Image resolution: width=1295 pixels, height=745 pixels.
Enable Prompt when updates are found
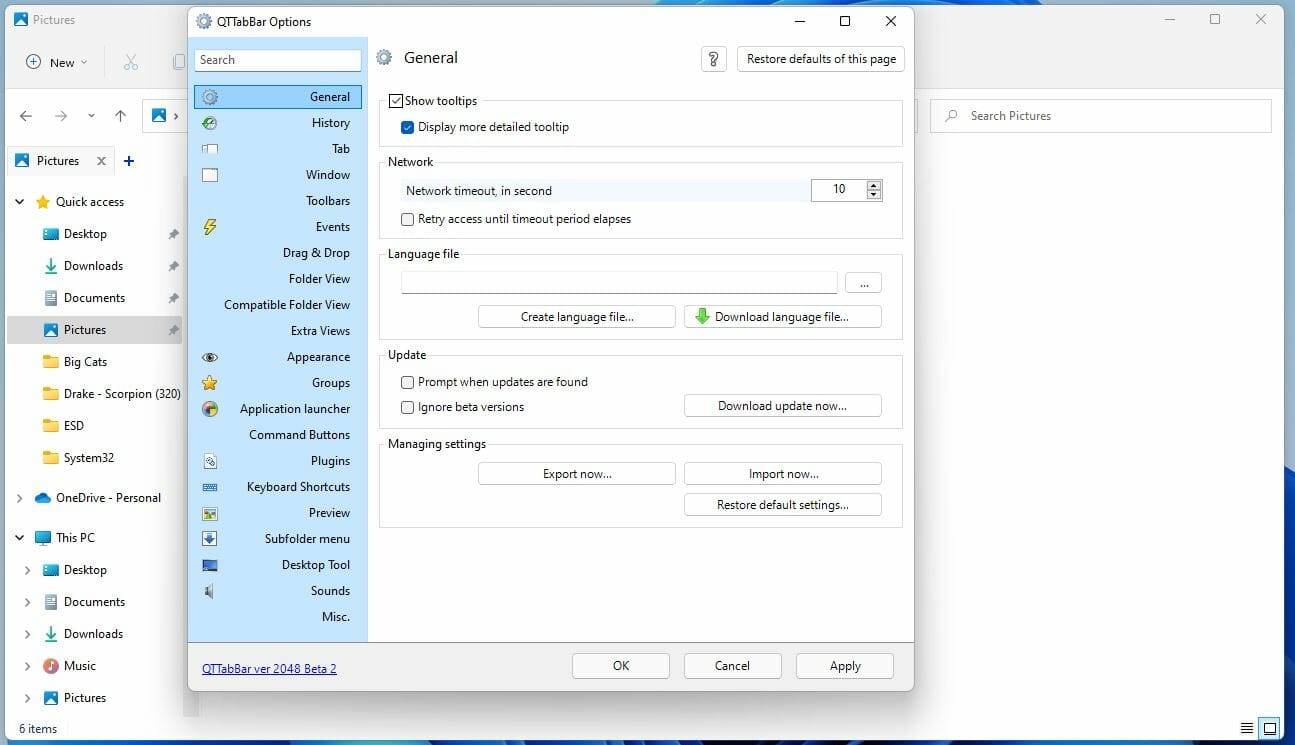coord(407,382)
